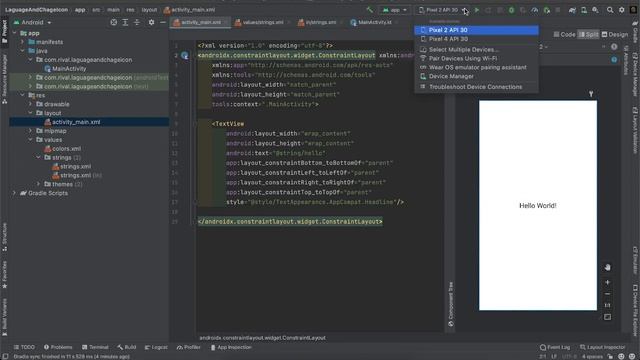
Task: Switch to Split view mode
Action: click(x=589, y=35)
